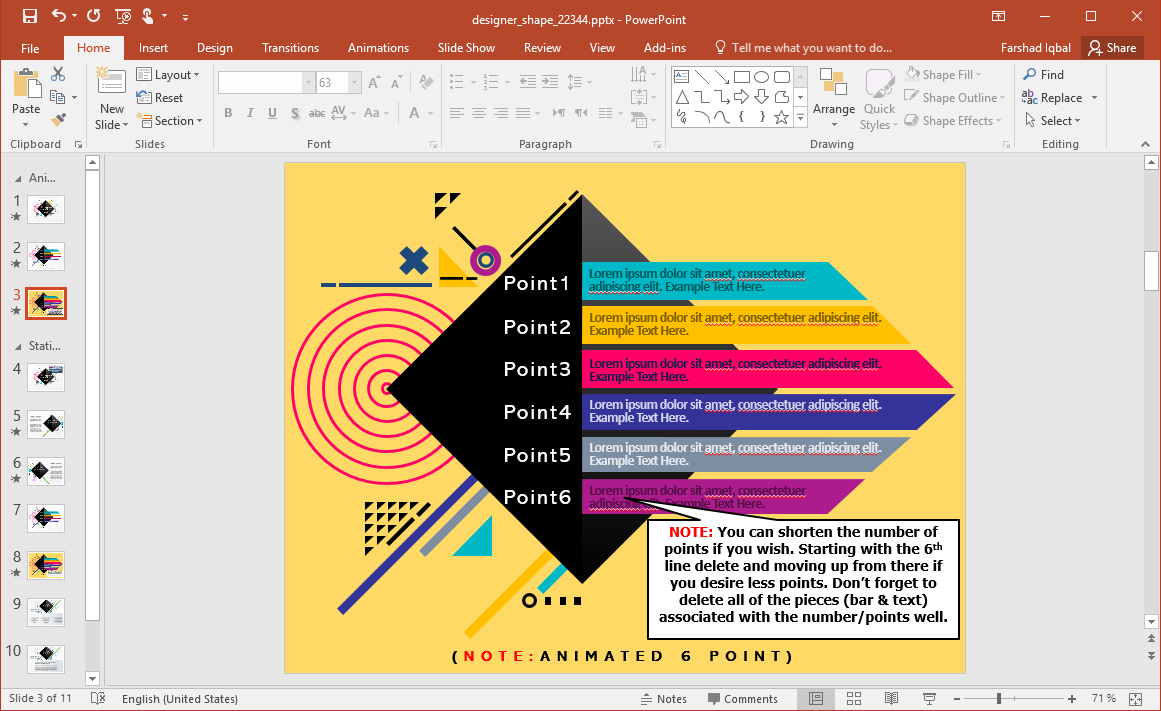Toggle the Comments pane
This screenshot has height=711, width=1161.
(x=742, y=699)
